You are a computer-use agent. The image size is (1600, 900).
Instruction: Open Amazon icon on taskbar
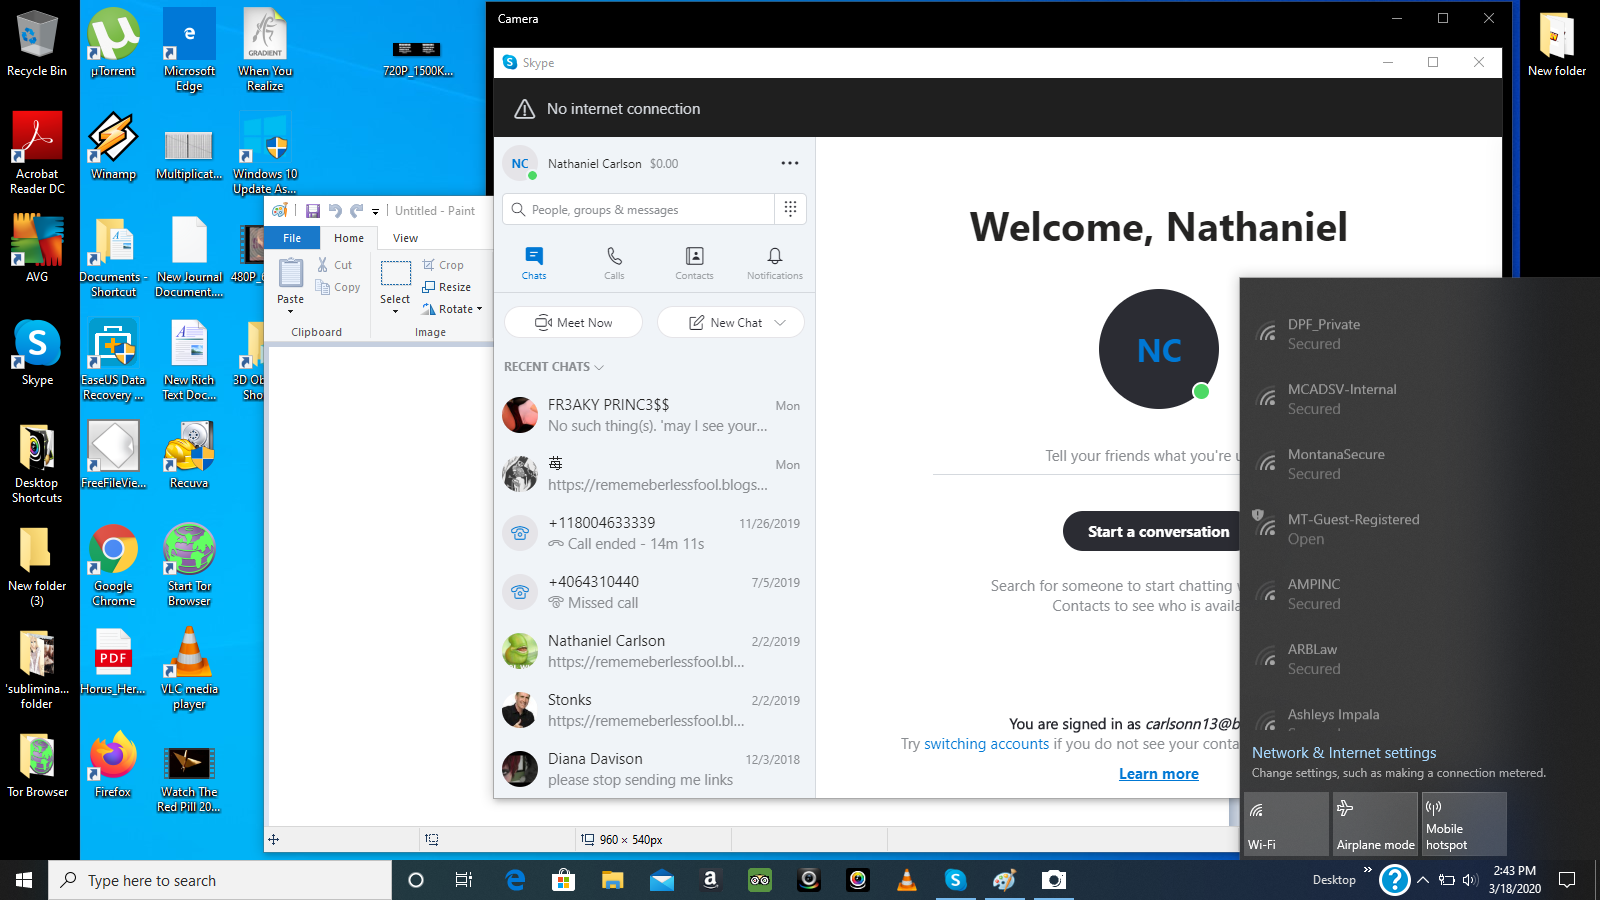711,880
